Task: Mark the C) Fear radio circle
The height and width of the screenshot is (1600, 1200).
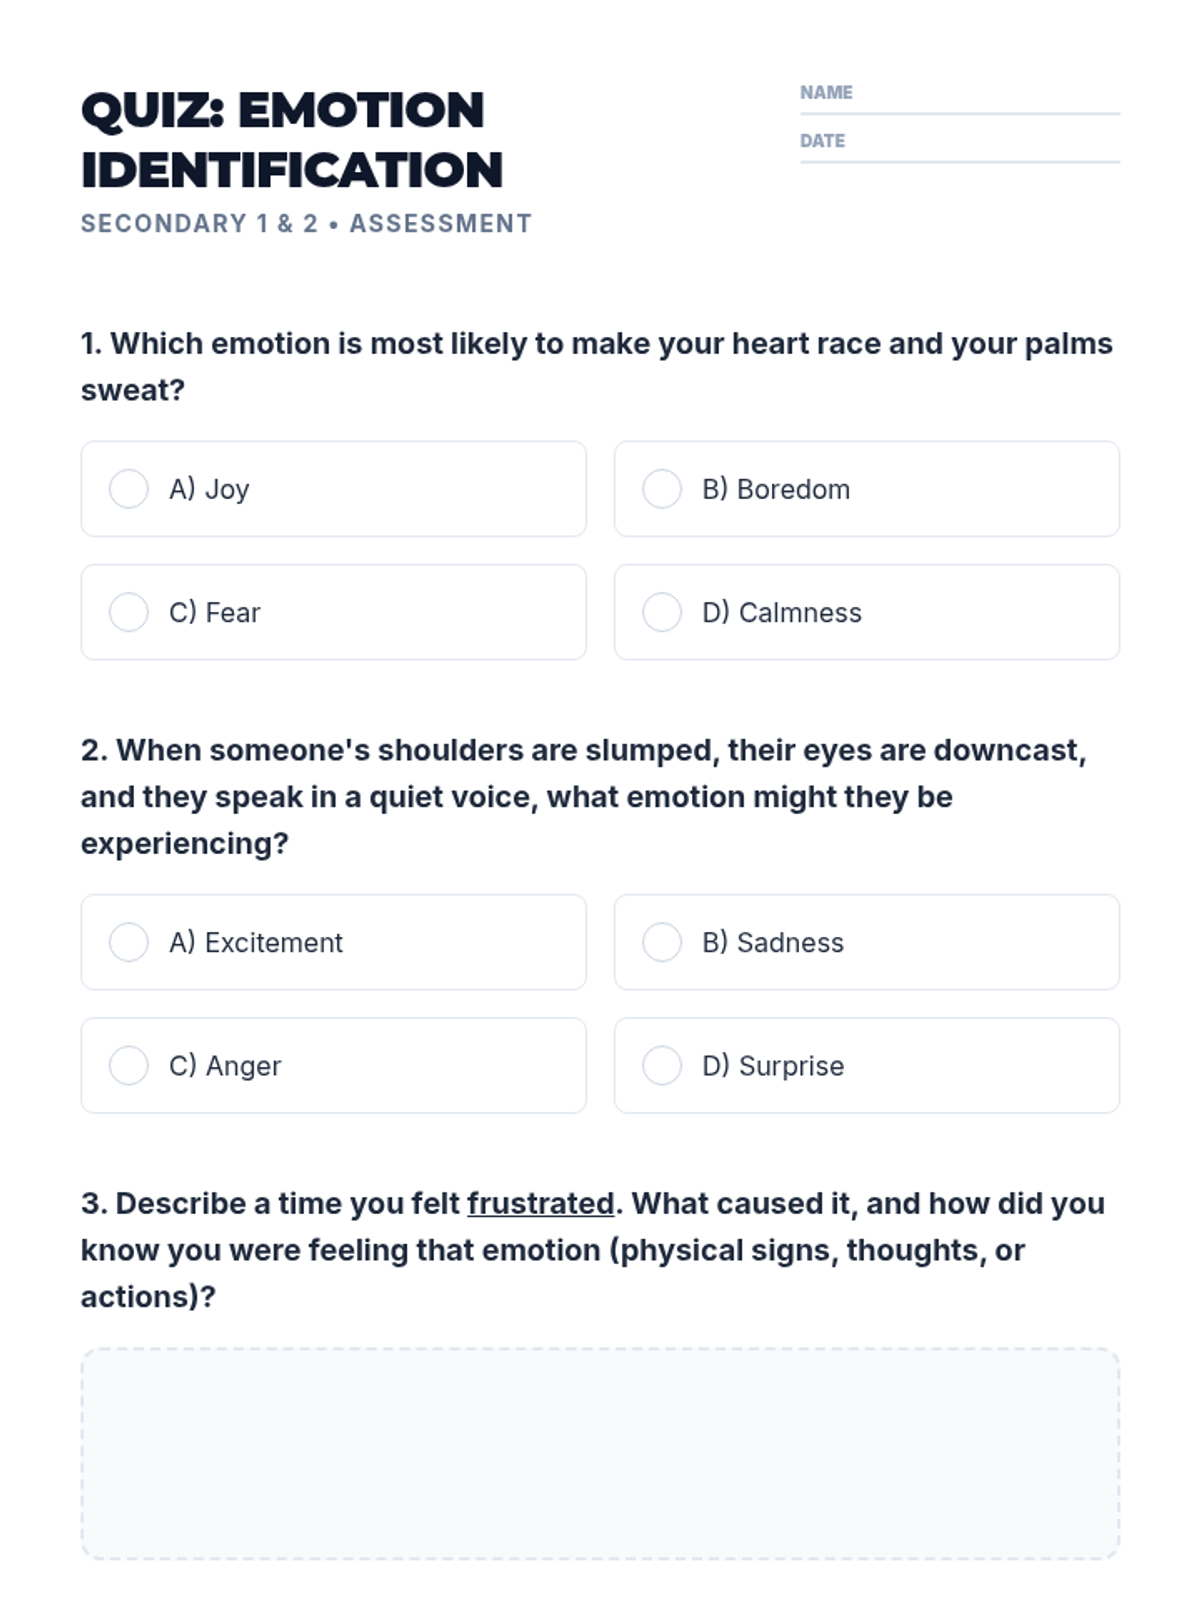Action: [129, 612]
